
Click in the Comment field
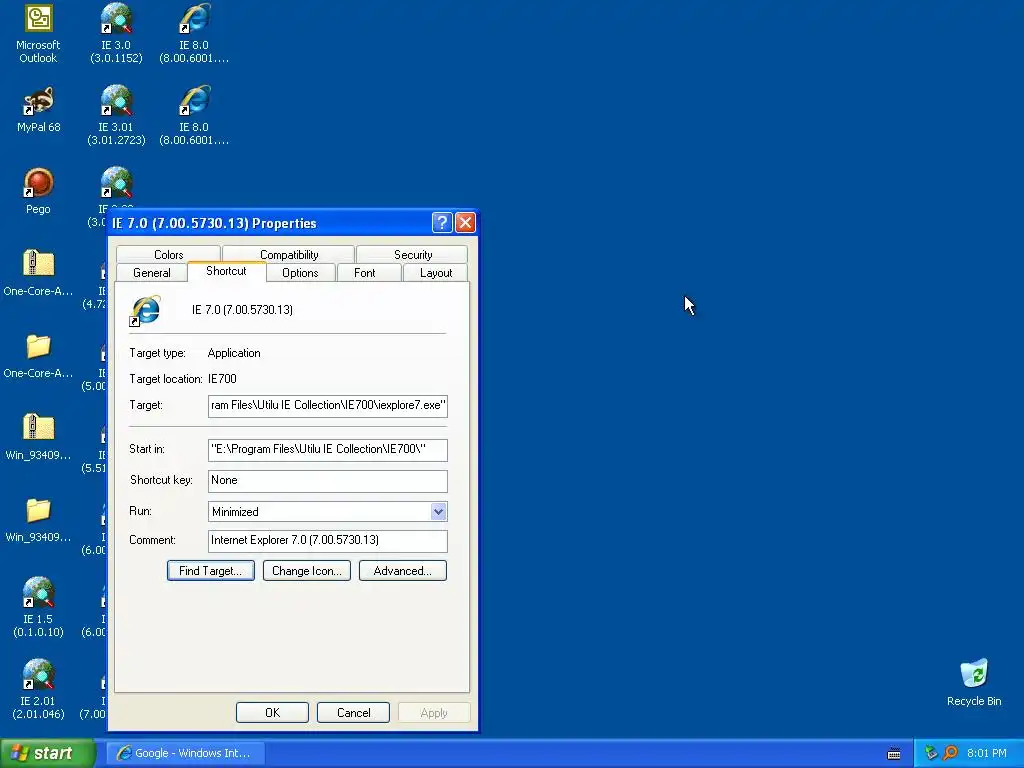328,541
